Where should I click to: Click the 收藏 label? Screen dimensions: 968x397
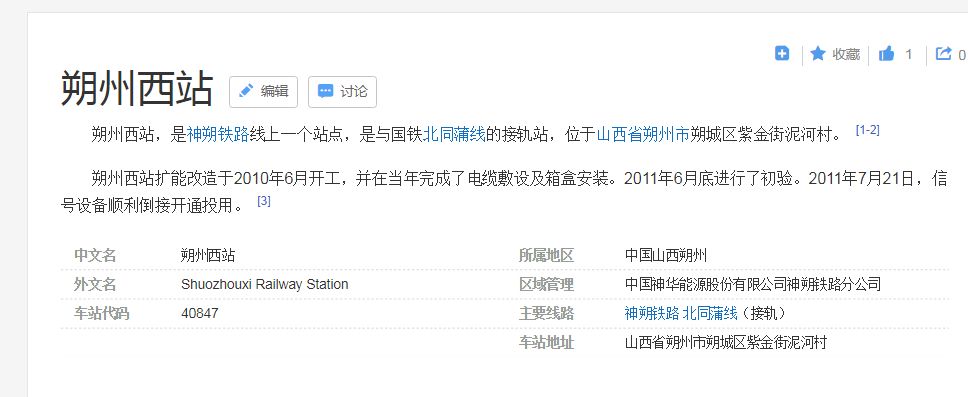[846, 54]
